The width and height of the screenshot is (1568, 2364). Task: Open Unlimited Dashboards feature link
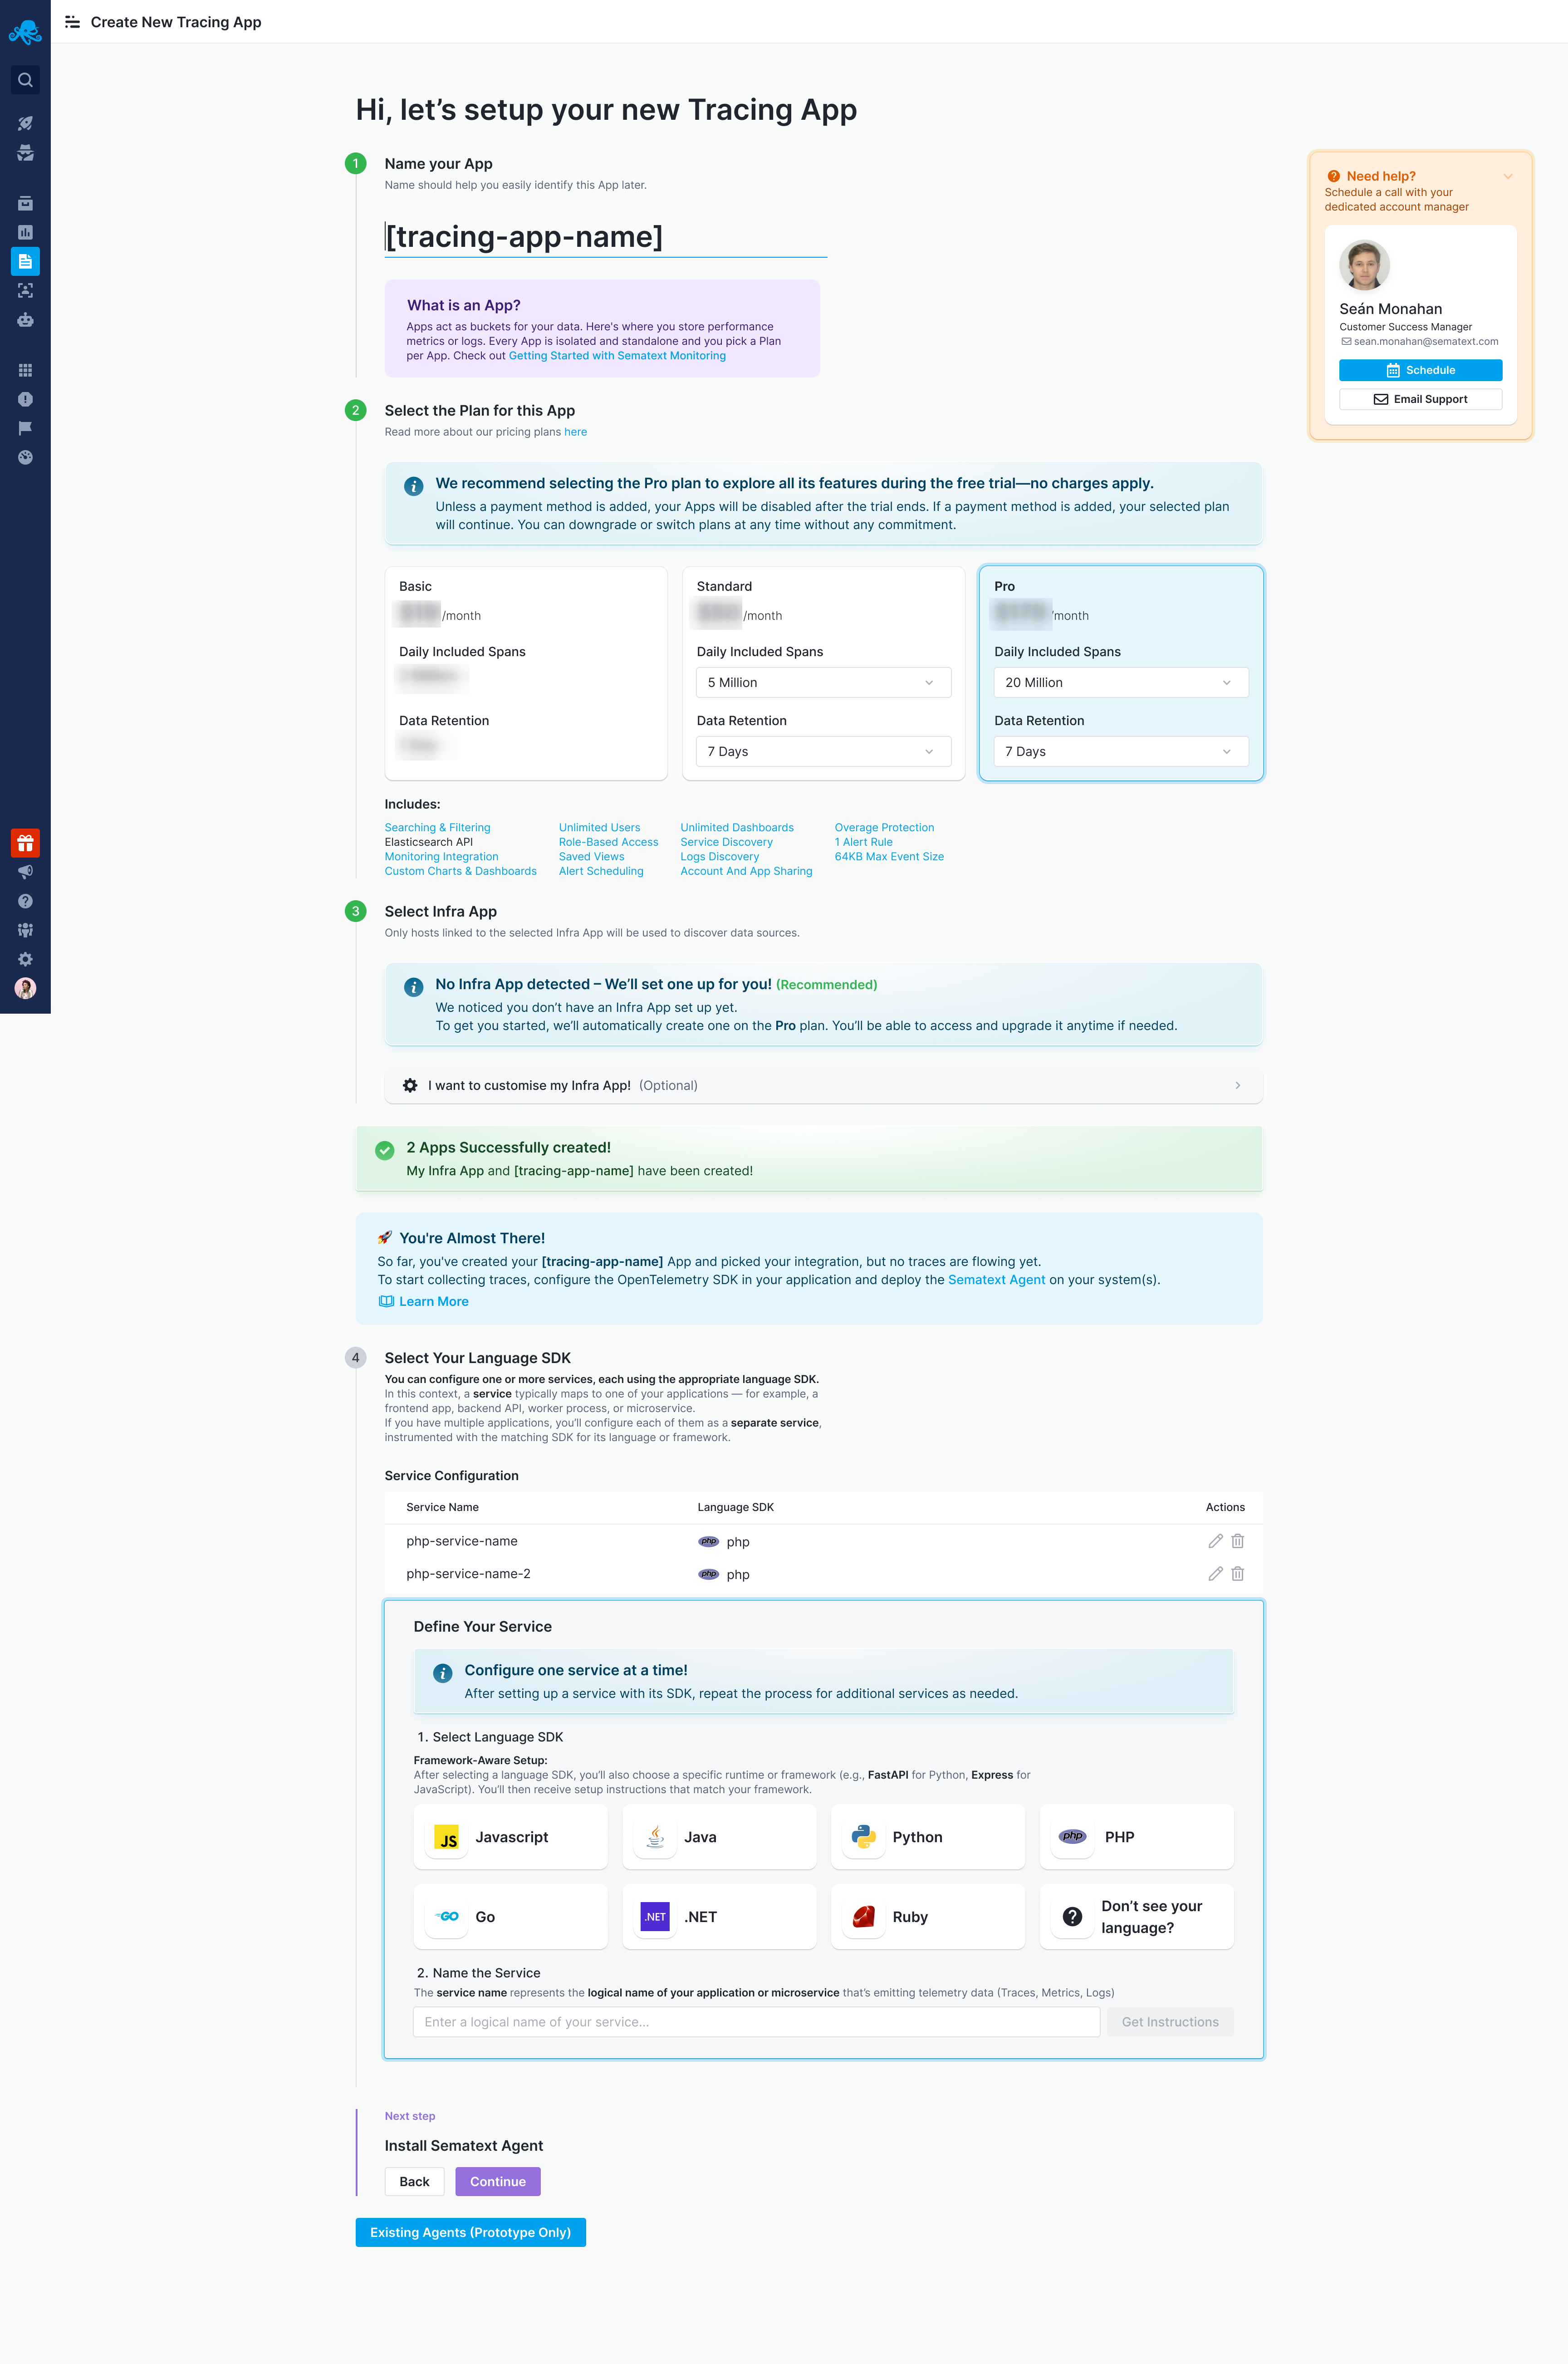(x=737, y=827)
